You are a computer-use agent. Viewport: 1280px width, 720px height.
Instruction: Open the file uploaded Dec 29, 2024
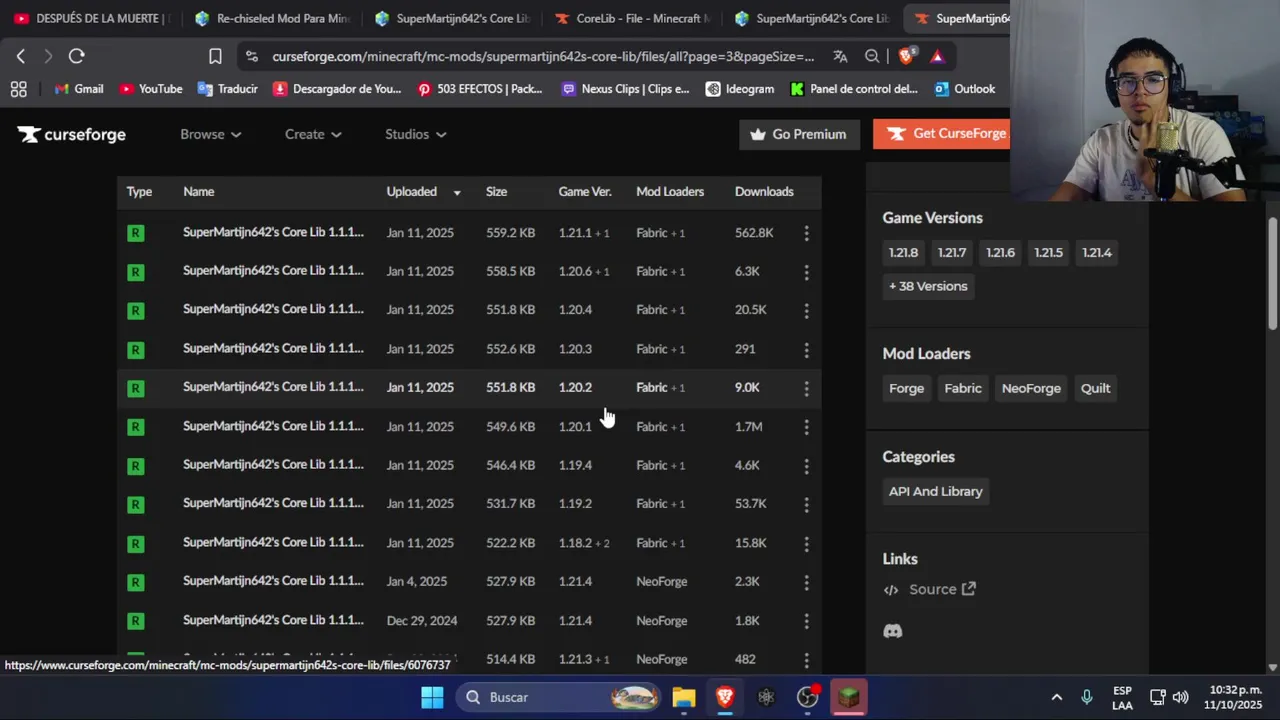click(x=469, y=621)
